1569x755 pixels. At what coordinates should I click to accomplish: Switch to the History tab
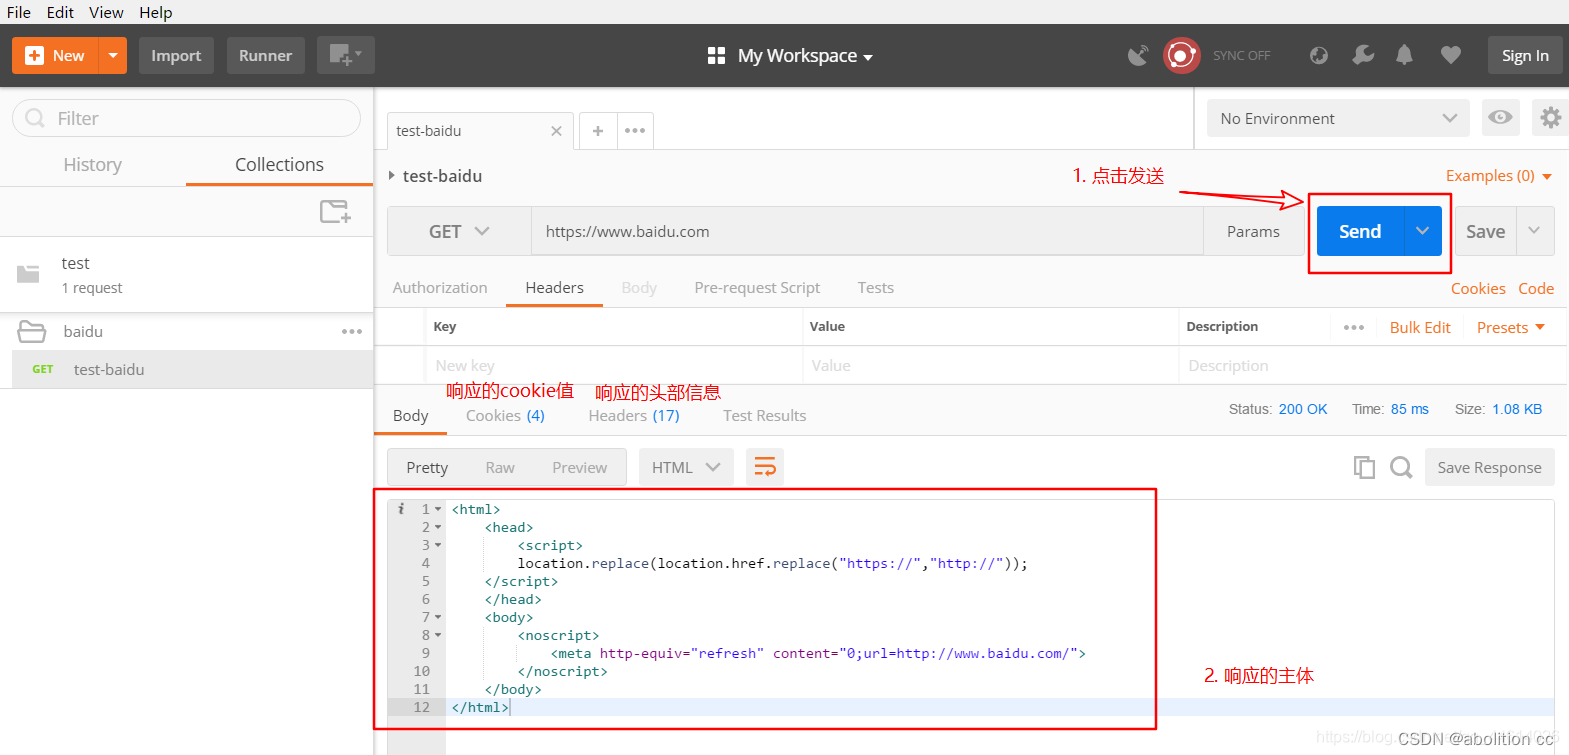[x=93, y=165]
